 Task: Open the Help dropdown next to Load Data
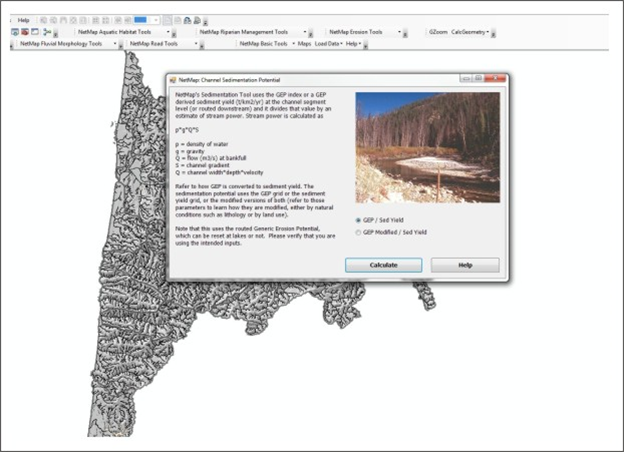pyautogui.click(x=353, y=44)
